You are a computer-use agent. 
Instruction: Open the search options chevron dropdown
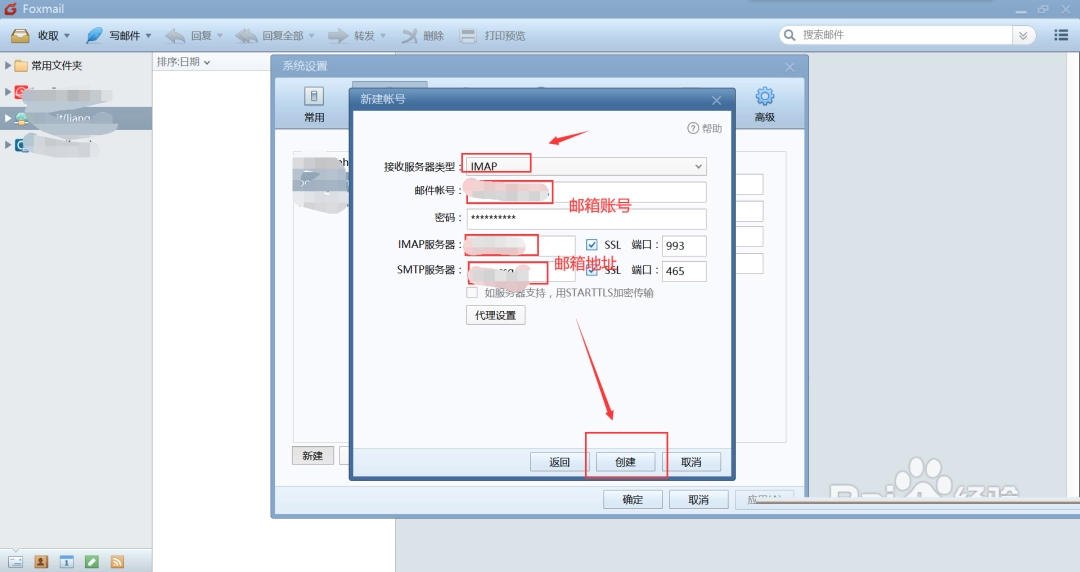(1023, 35)
